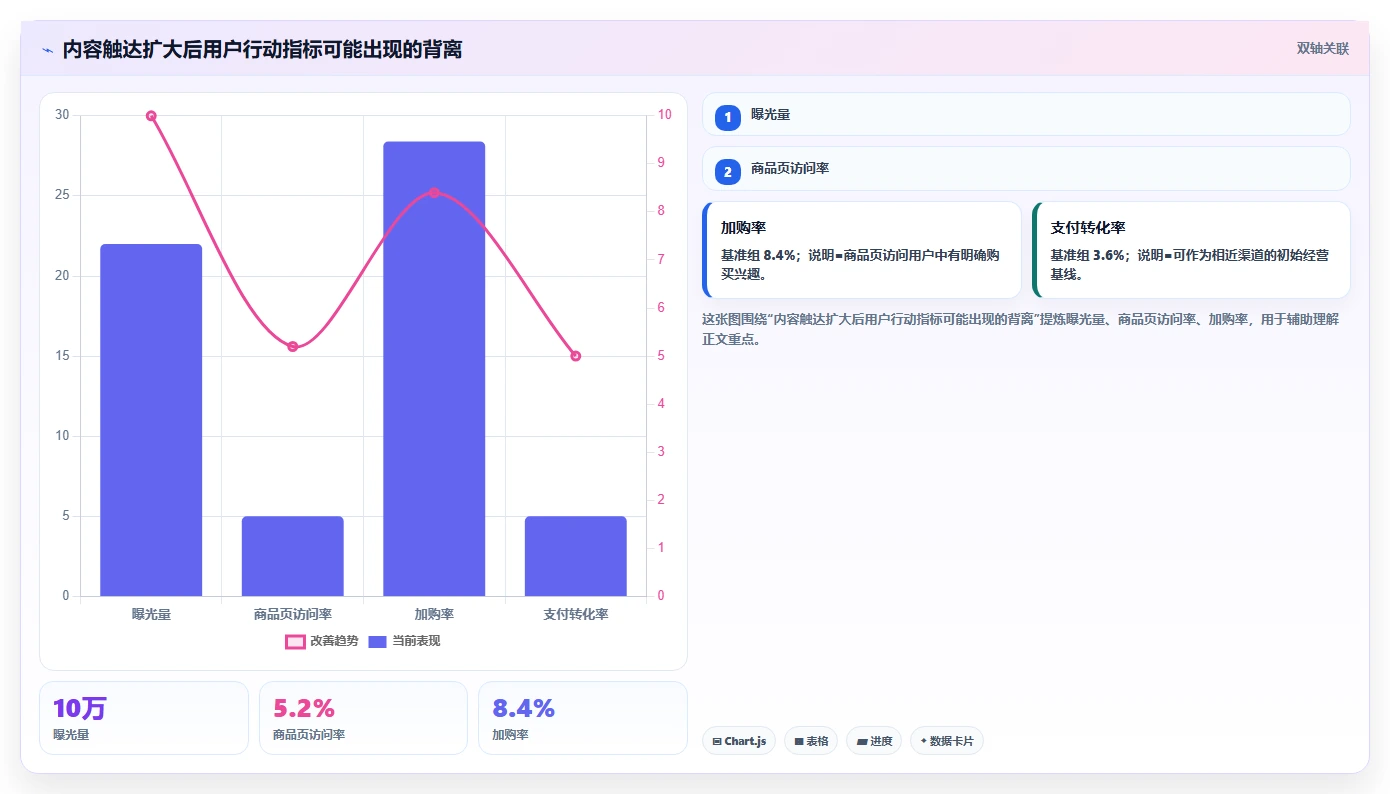Toggle the 改善趋势 legend item
Viewport: 1390px width, 794px height.
click(322, 641)
